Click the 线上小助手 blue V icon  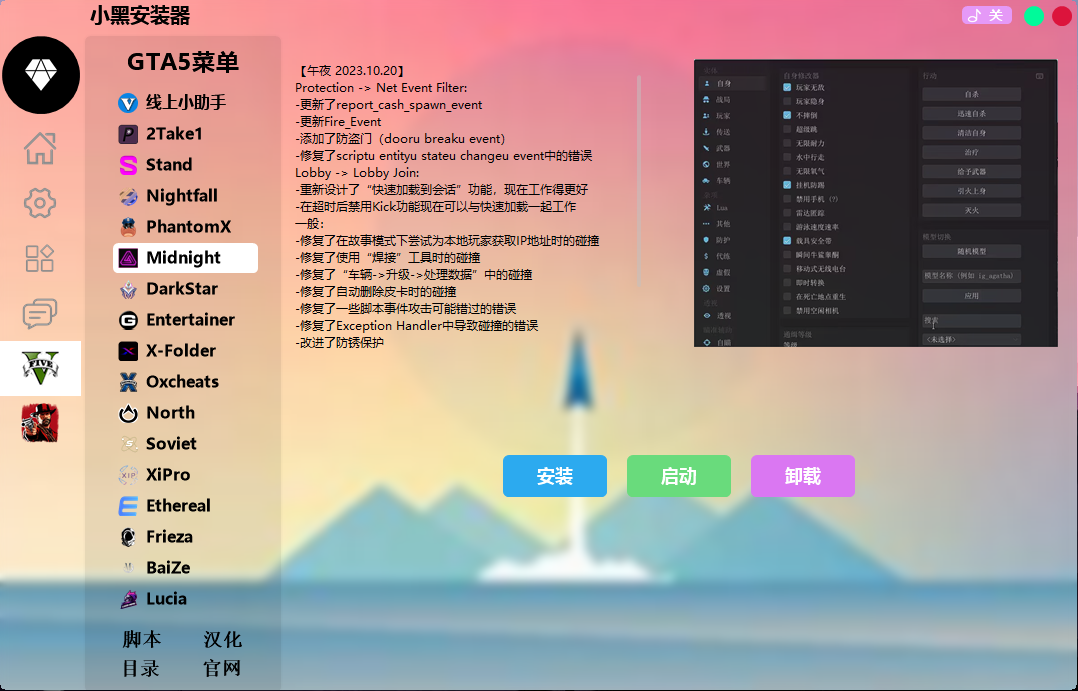[x=128, y=103]
